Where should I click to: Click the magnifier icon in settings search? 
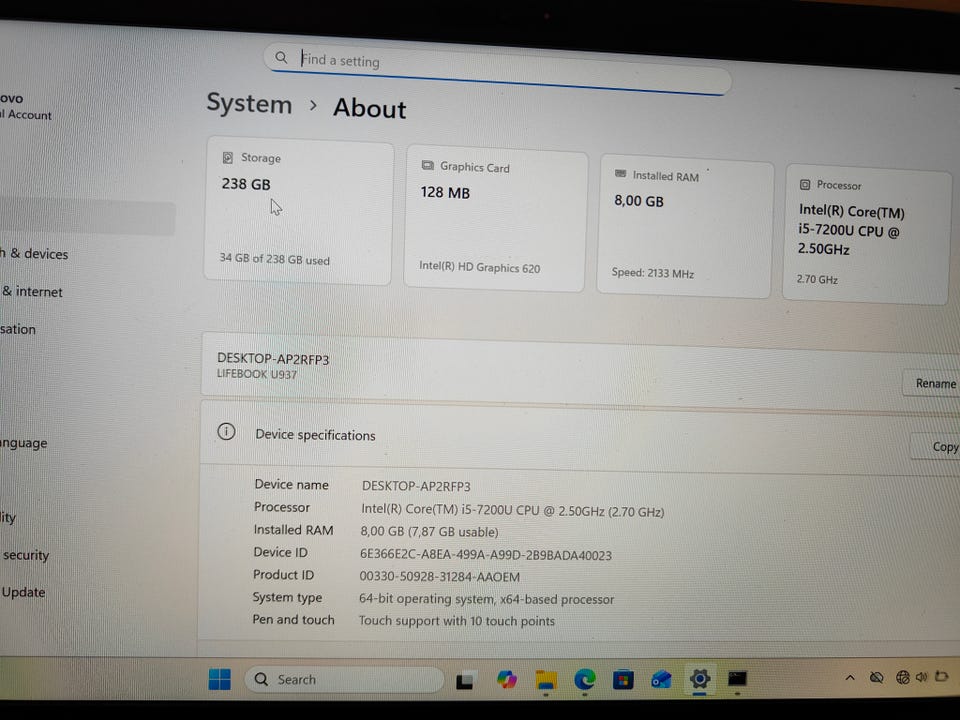(x=281, y=58)
